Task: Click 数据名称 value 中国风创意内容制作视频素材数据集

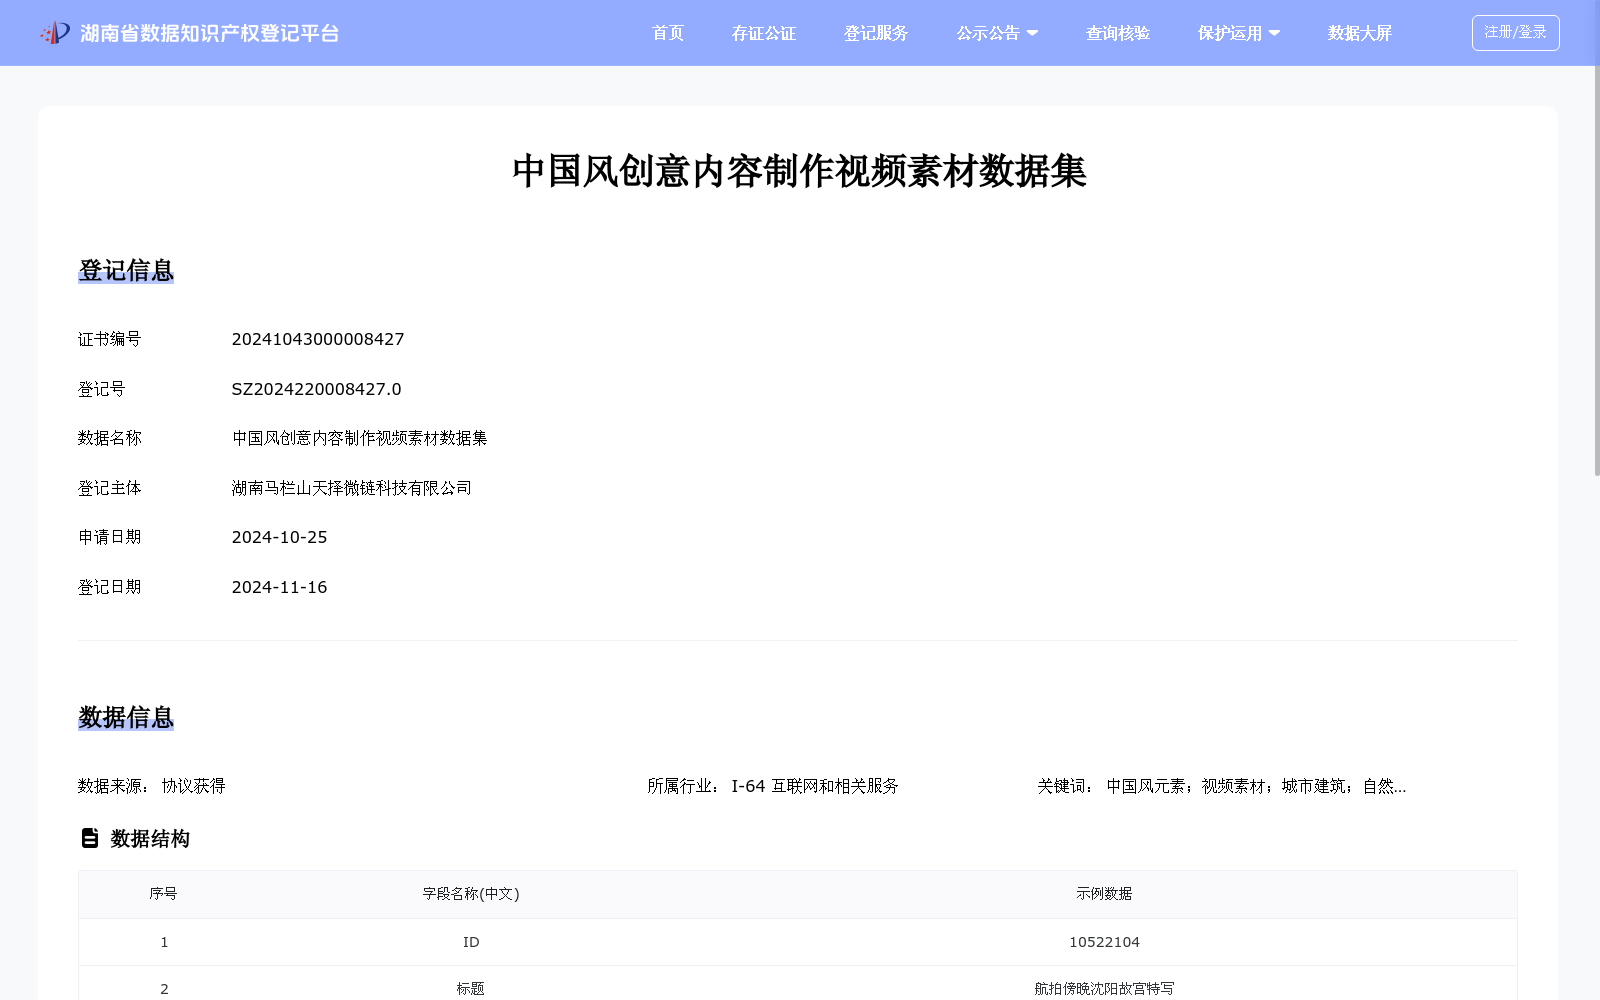Action: (360, 438)
